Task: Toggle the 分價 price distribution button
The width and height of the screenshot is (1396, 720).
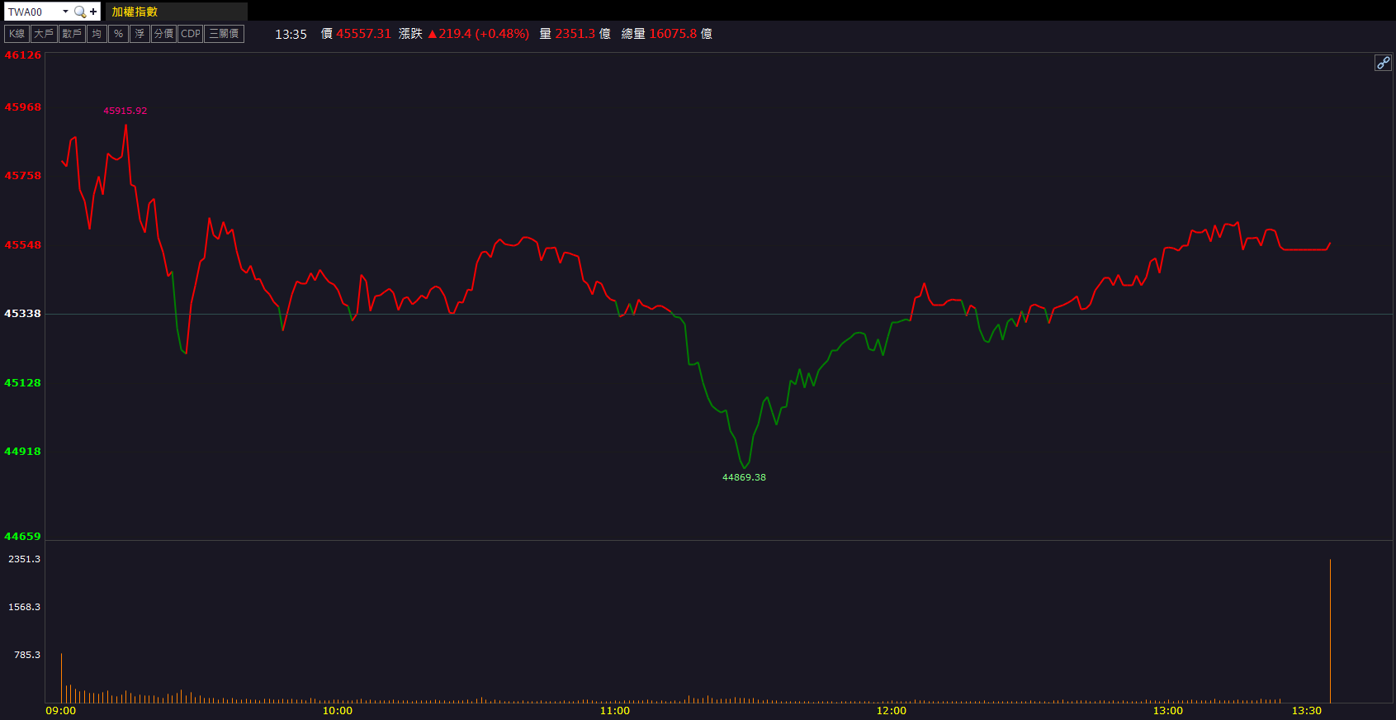Action: (163, 34)
